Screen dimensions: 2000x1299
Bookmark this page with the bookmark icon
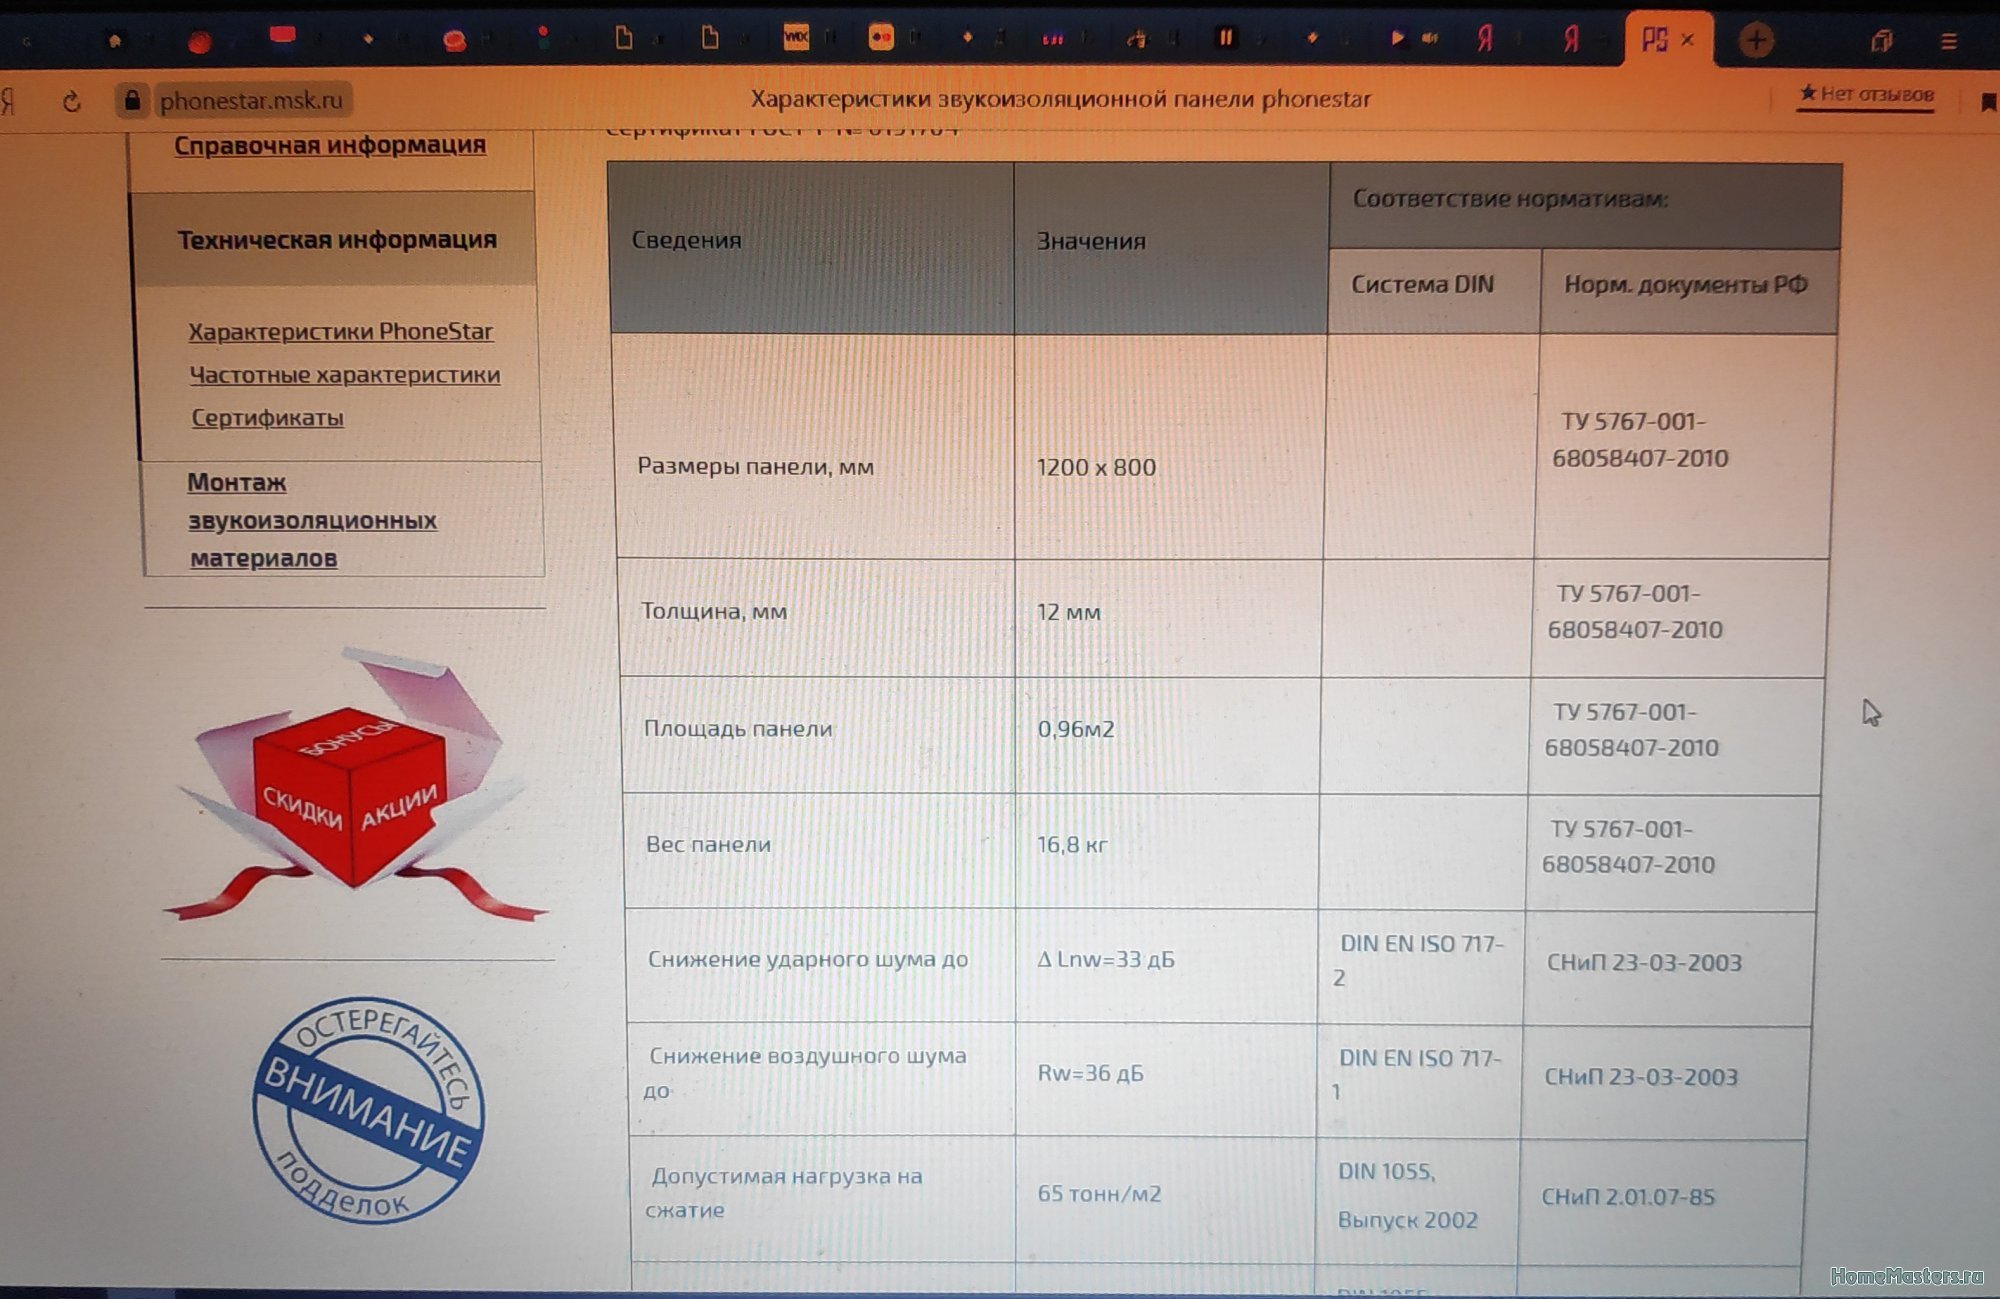(x=1988, y=101)
